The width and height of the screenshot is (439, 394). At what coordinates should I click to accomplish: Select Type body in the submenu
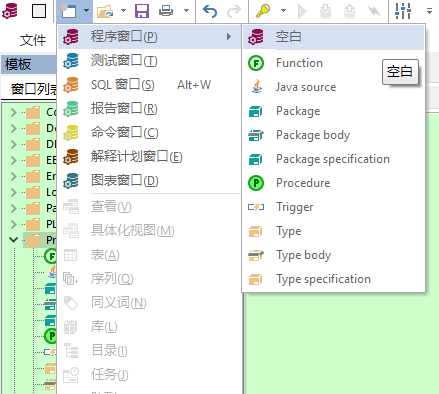click(x=333, y=255)
